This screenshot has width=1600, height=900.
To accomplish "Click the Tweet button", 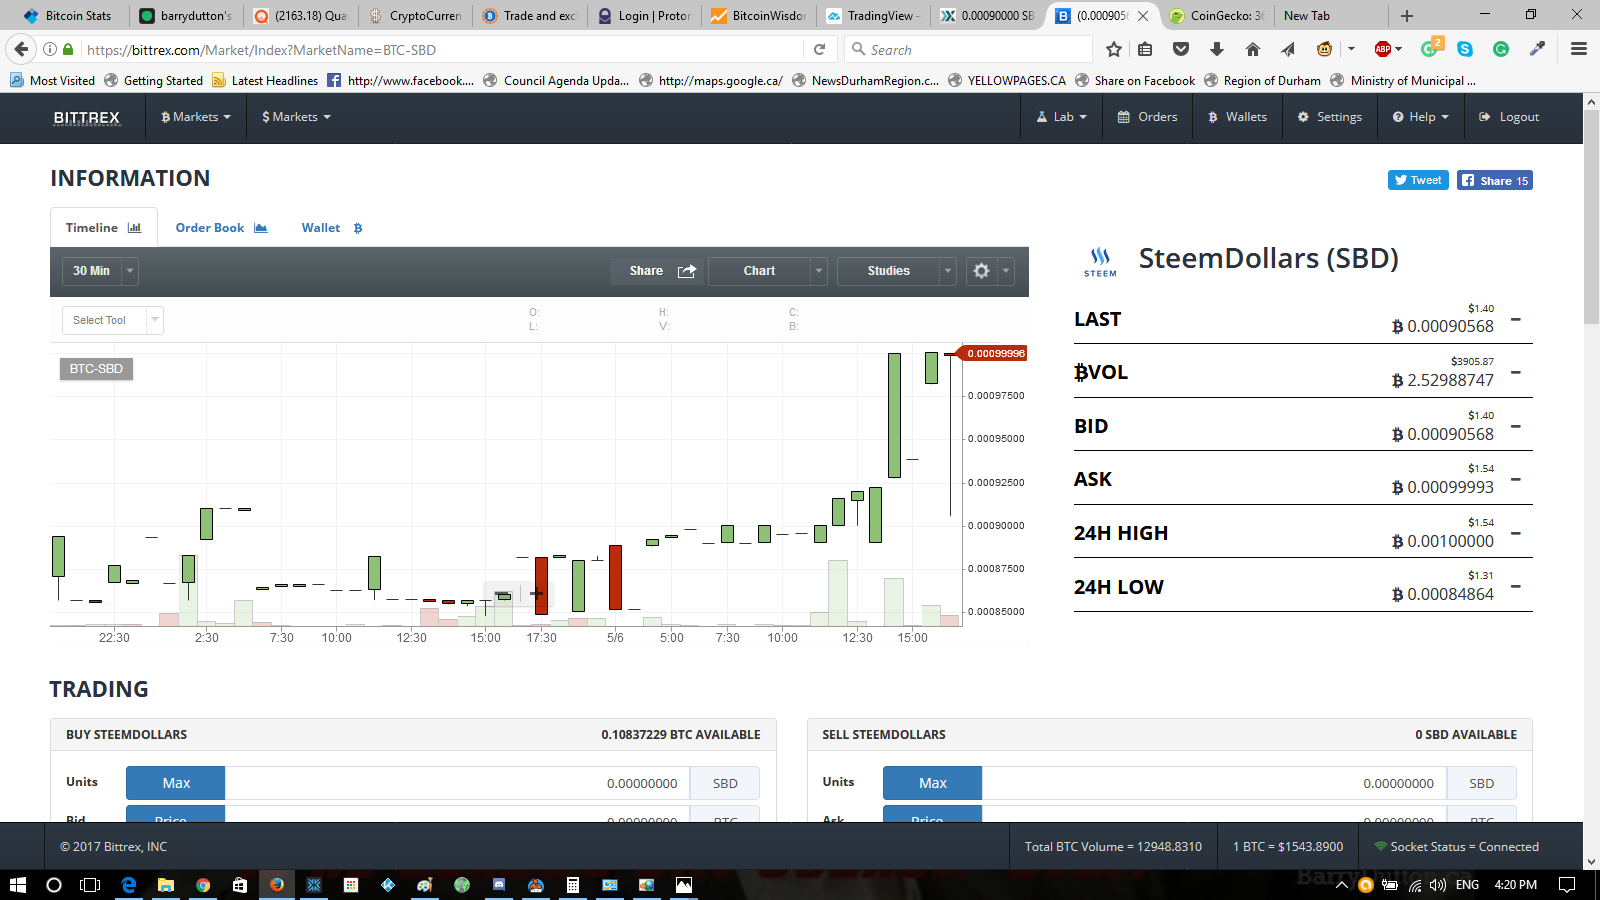I will tap(1418, 180).
